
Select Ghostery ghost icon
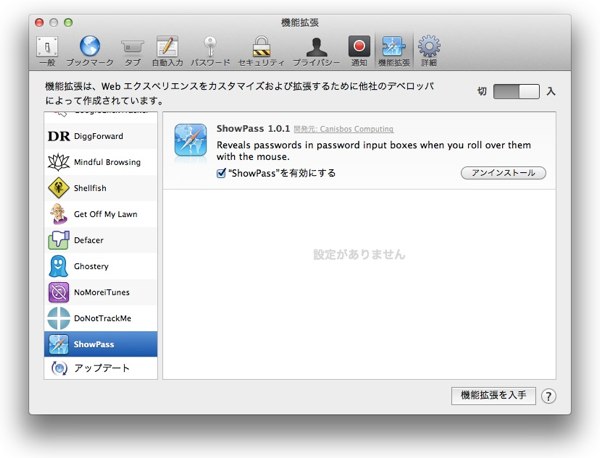coord(59,266)
